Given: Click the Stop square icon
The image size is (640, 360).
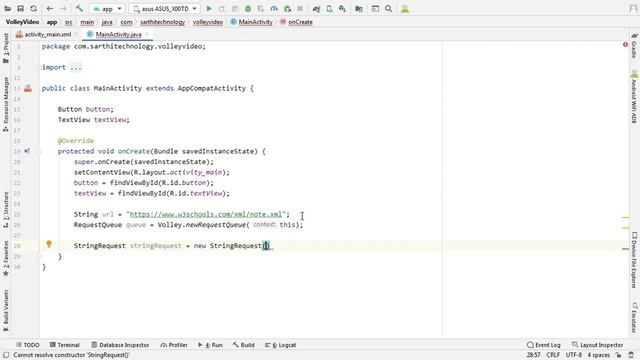Looking at the screenshot, I should pos(300,9).
